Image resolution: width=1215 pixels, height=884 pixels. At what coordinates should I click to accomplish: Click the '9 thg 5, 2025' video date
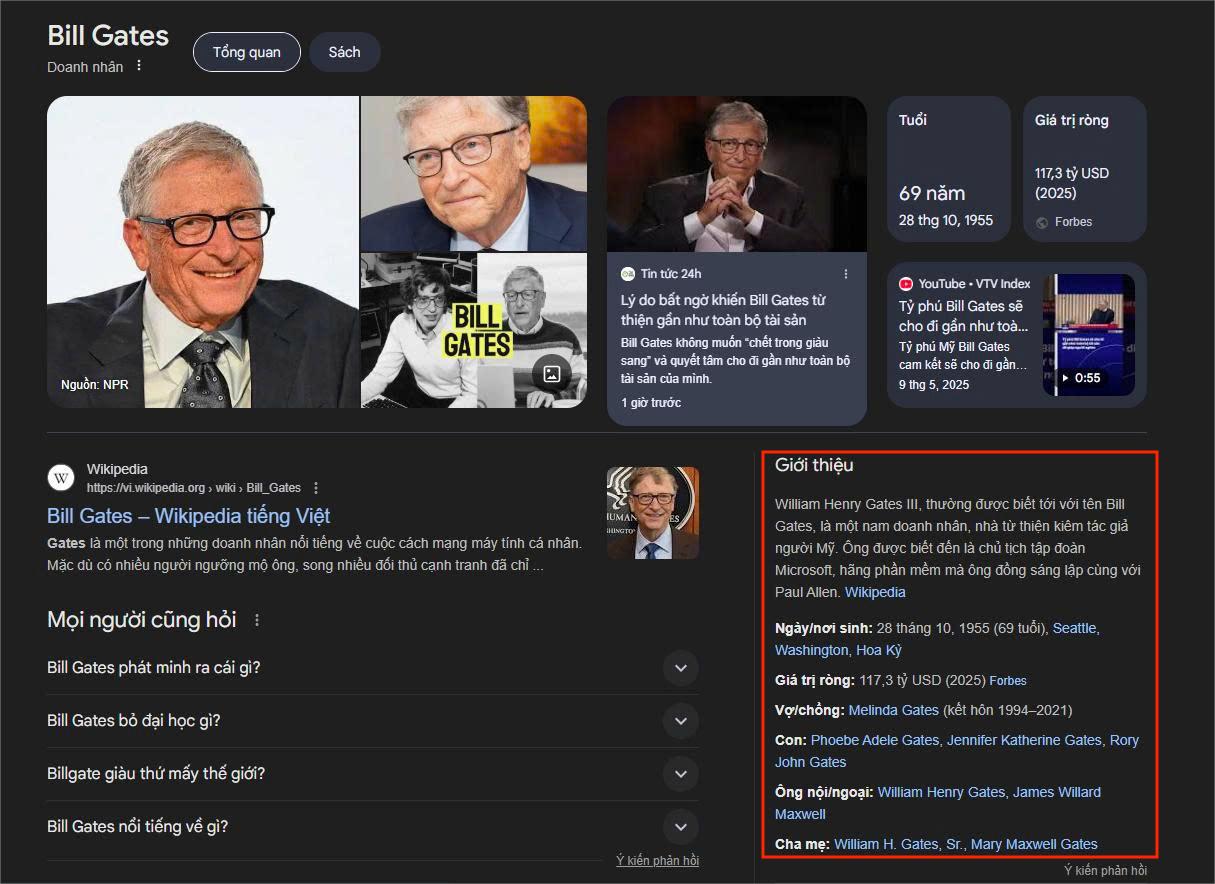click(934, 384)
